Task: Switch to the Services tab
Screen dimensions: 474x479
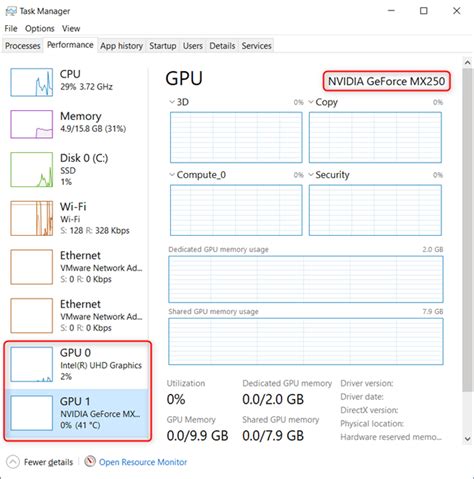Action: coord(256,46)
